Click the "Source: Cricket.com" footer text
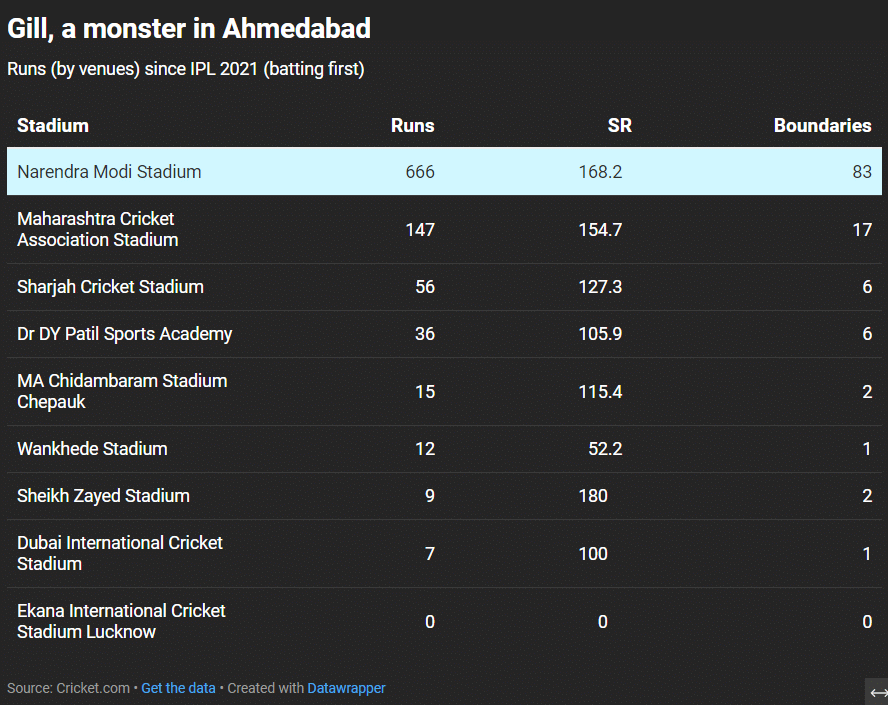 point(68,688)
